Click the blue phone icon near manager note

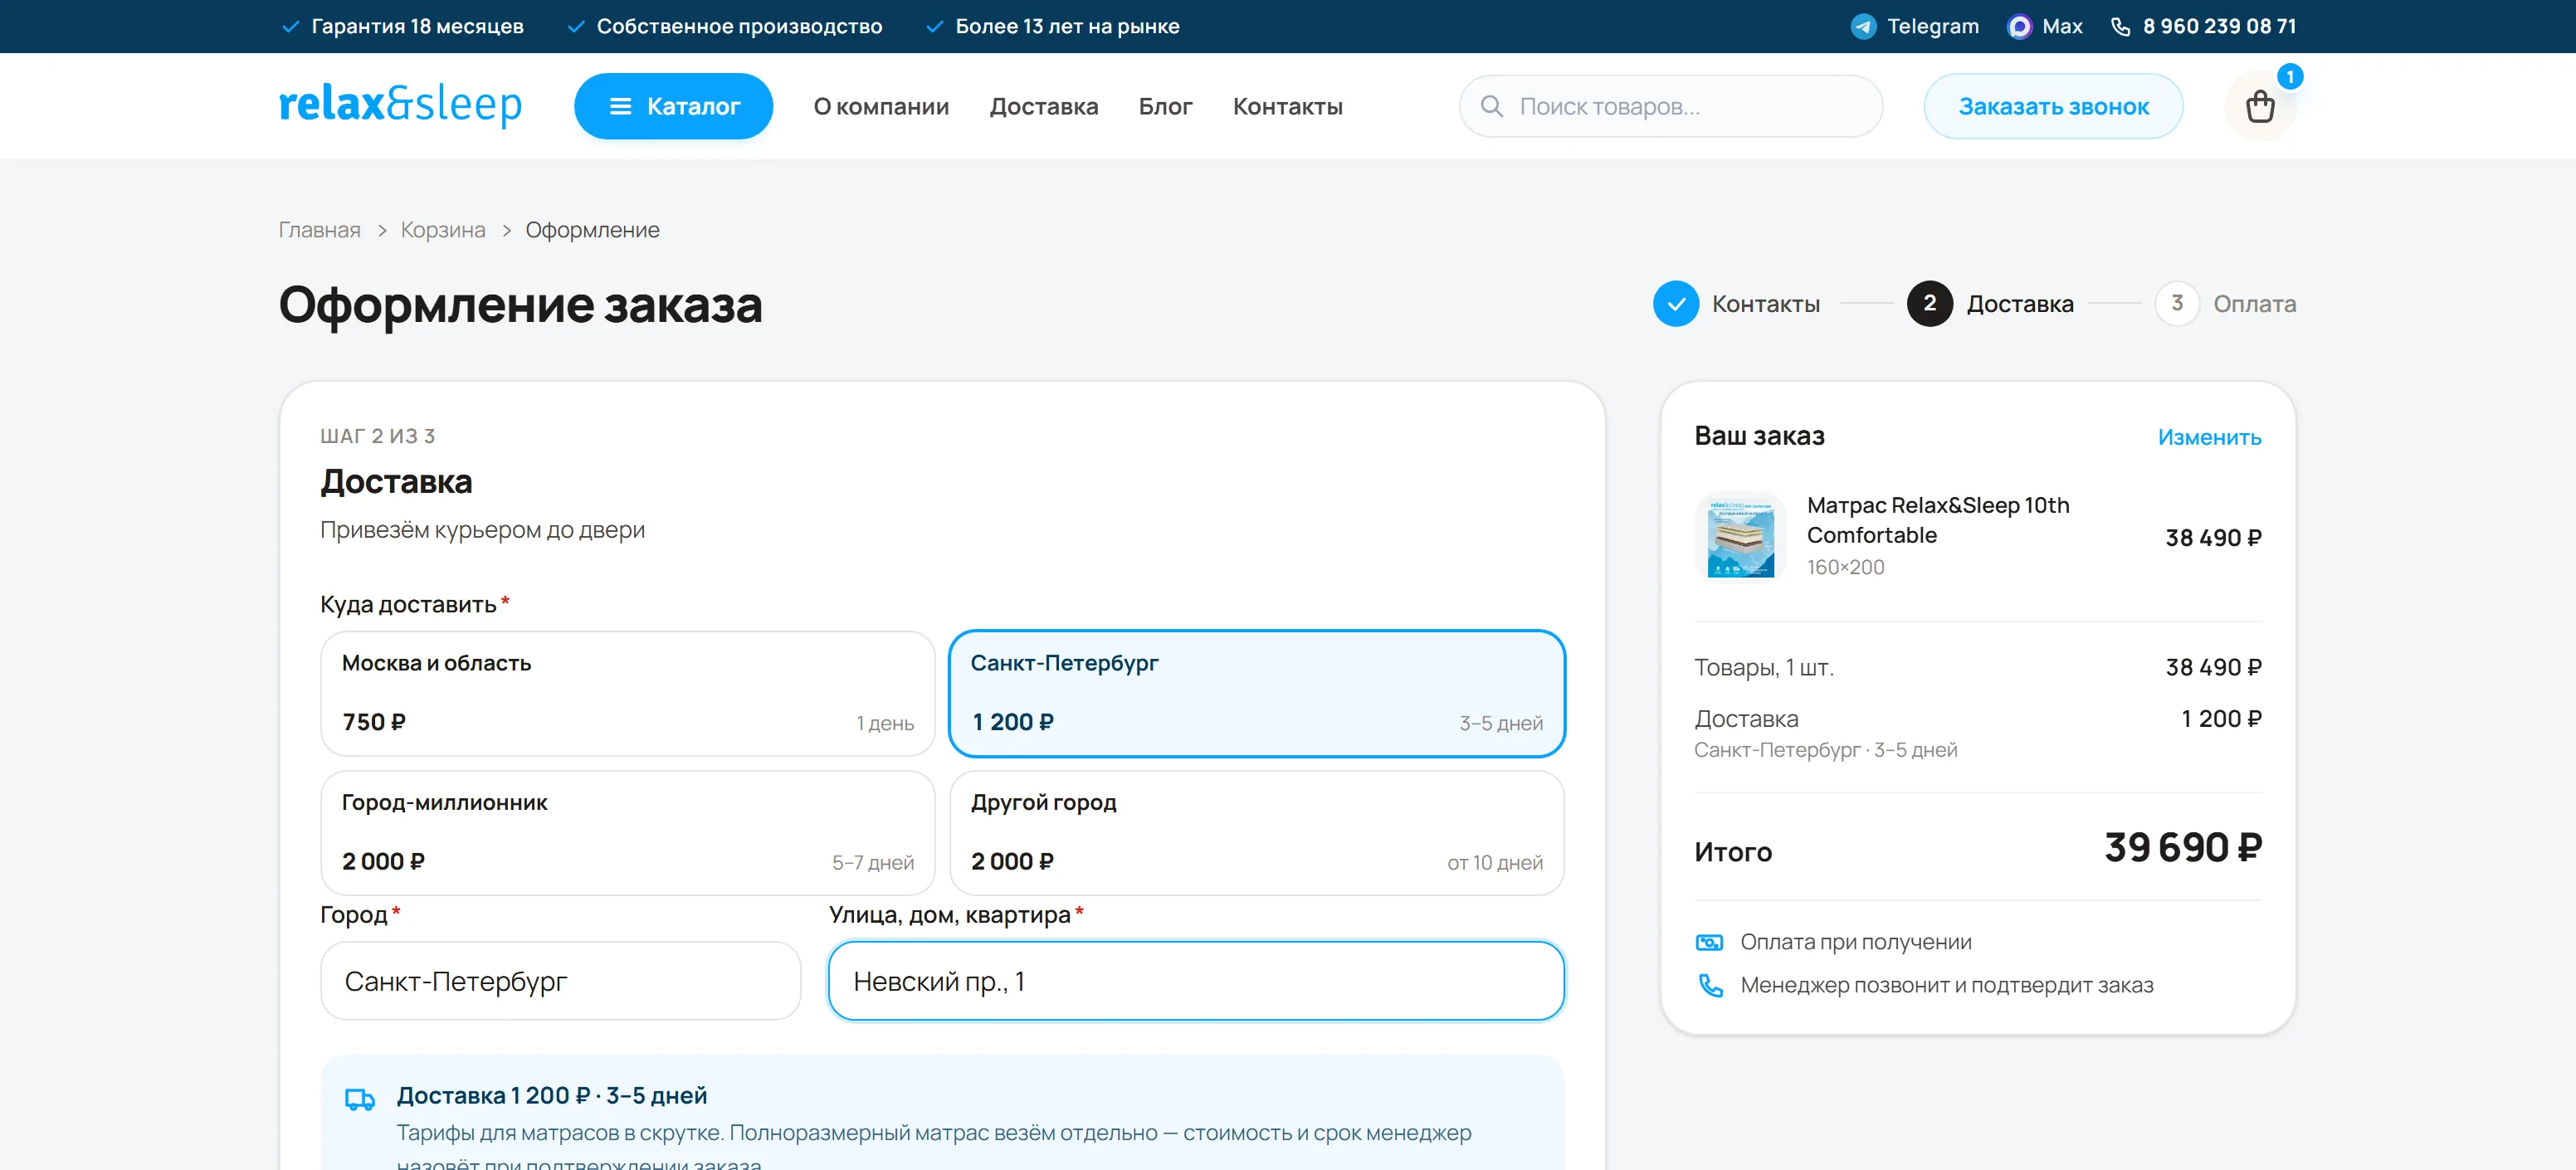[x=1710, y=985]
